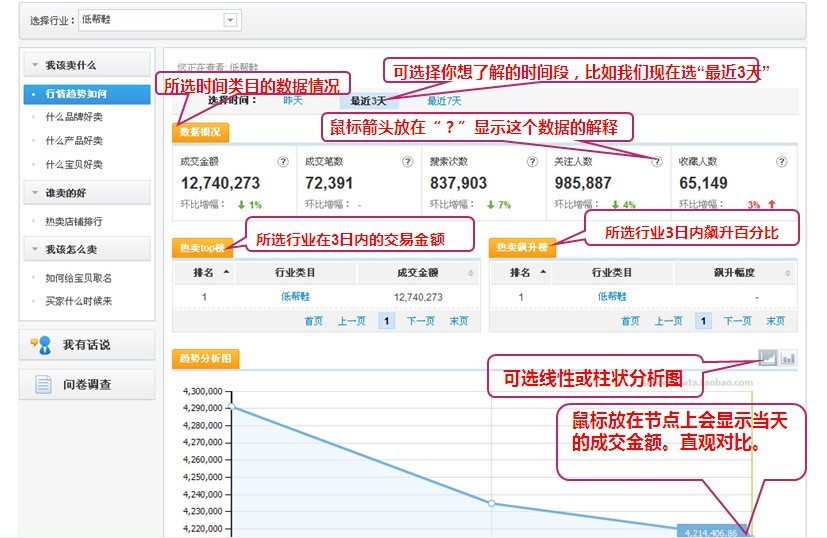827x538 pixels.
Task: Select the 最近3天 time range
Action: (369, 100)
